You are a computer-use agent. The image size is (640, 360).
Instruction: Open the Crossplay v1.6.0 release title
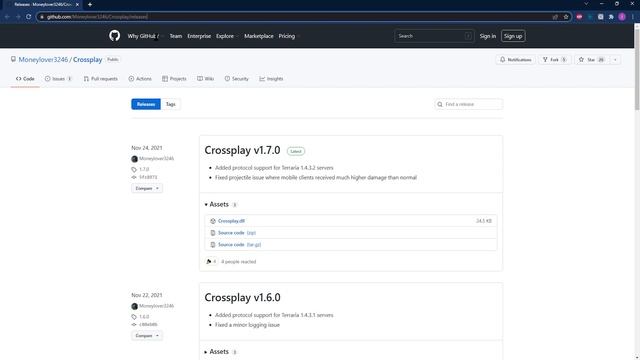click(x=242, y=298)
